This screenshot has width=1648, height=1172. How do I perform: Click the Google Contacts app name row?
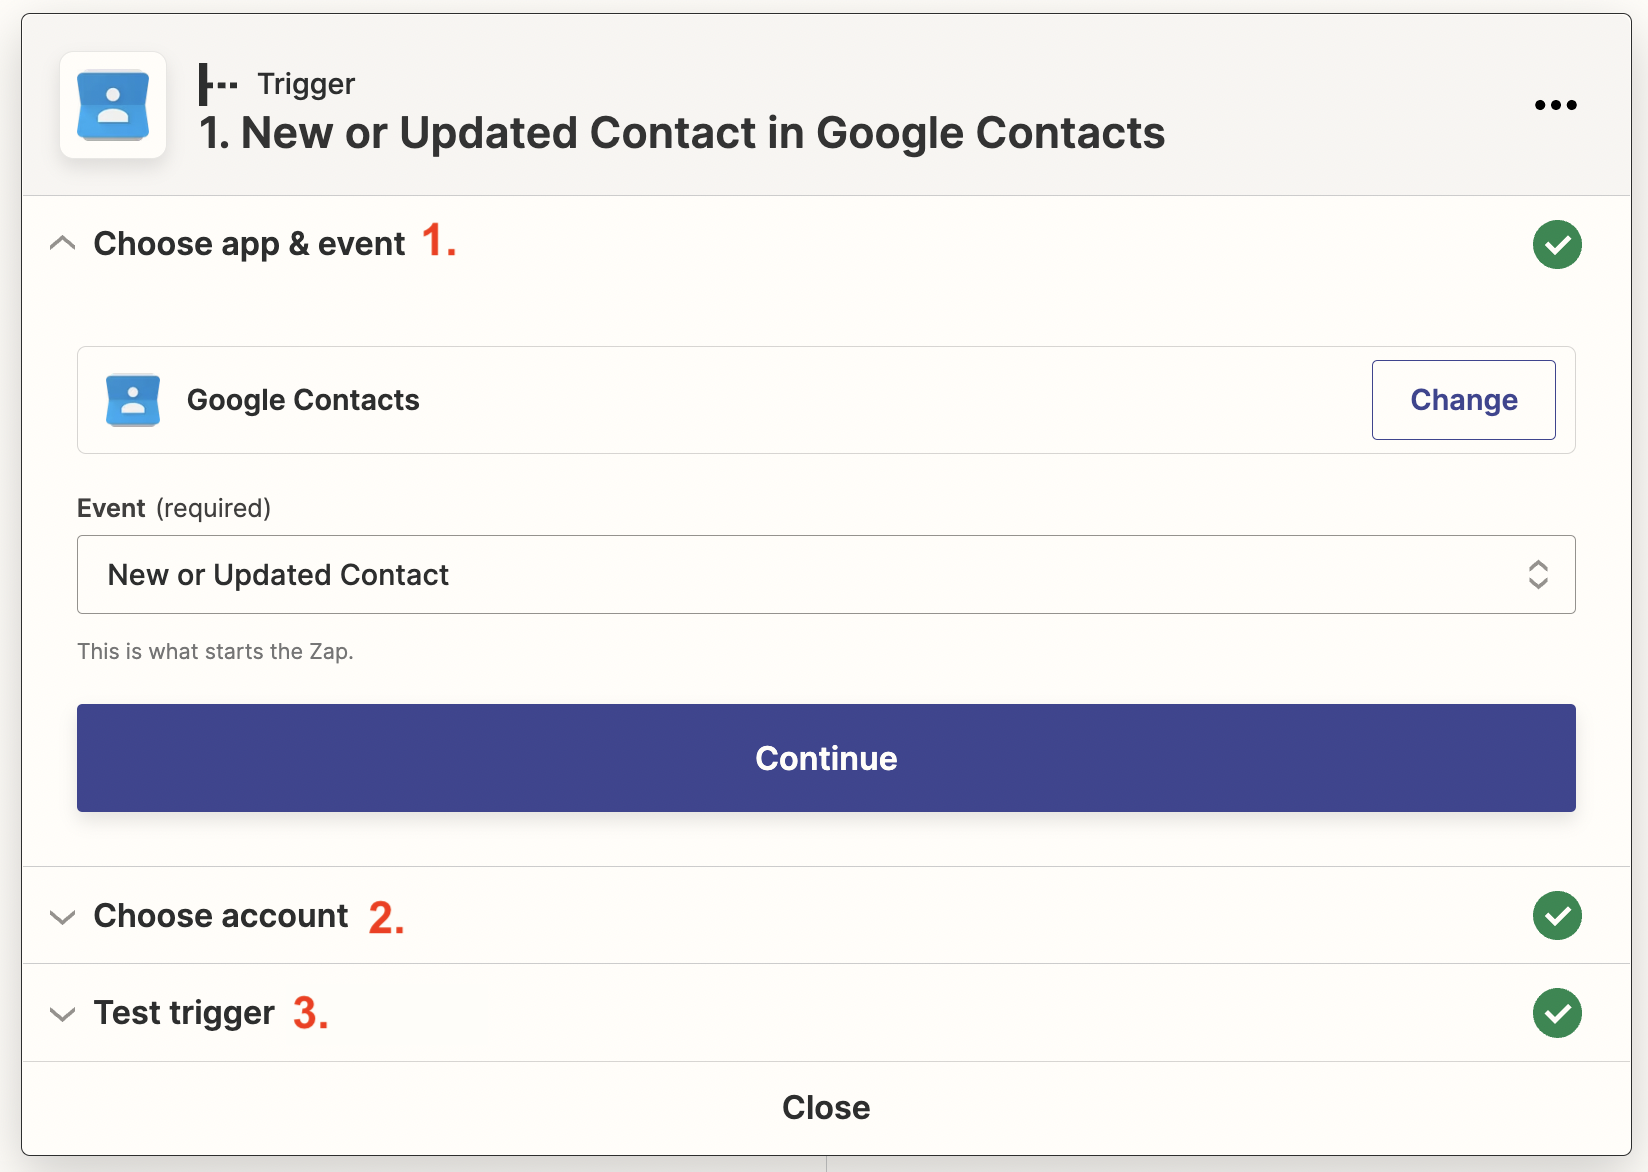coord(303,400)
